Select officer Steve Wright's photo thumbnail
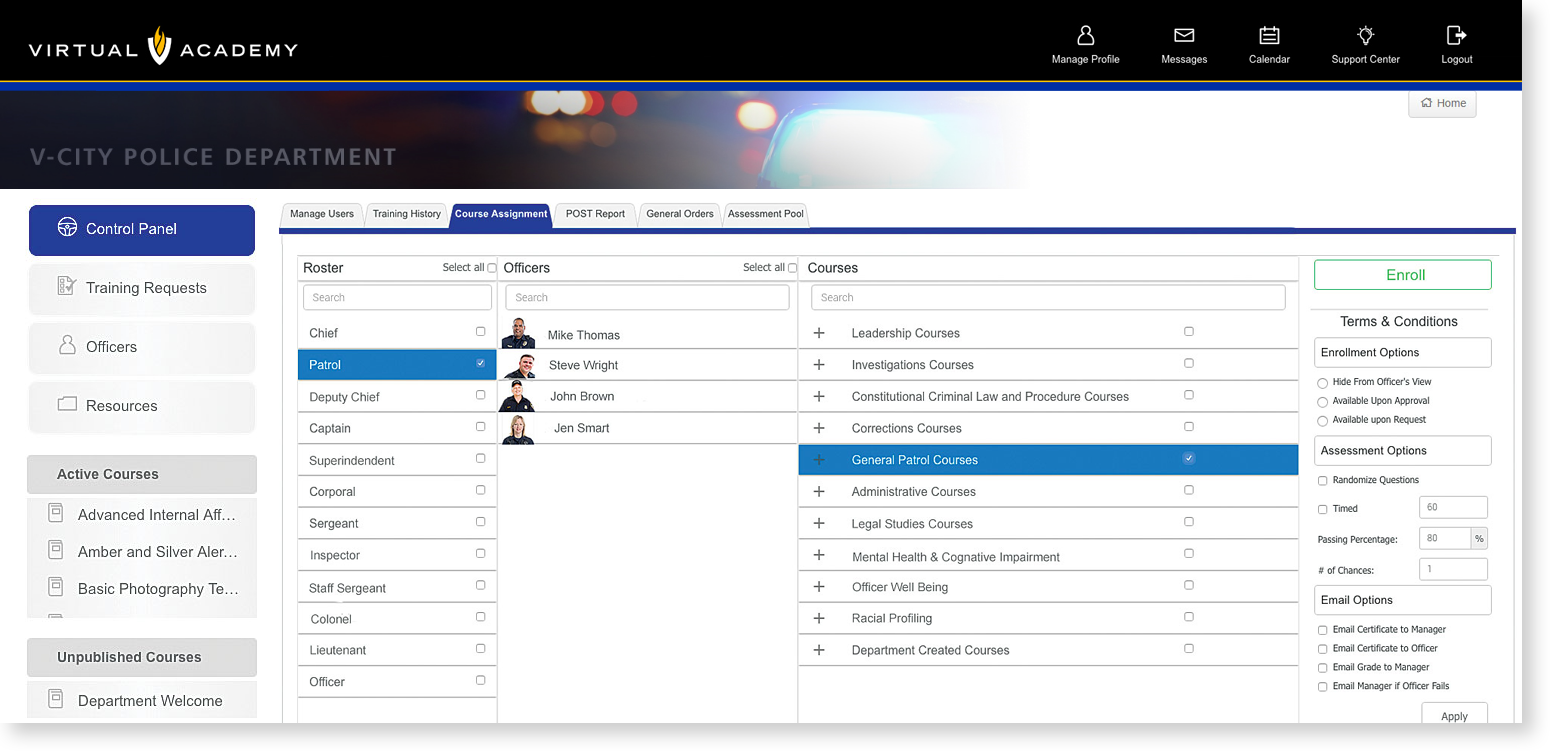The height and width of the screenshot is (751, 1551). (x=519, y=366)
